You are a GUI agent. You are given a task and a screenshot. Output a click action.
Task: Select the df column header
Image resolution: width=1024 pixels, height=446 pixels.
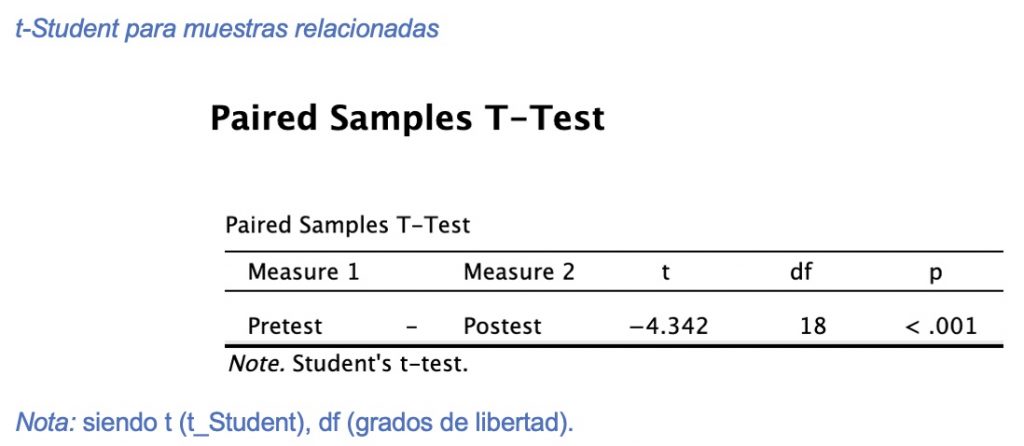tap(801, 271)
